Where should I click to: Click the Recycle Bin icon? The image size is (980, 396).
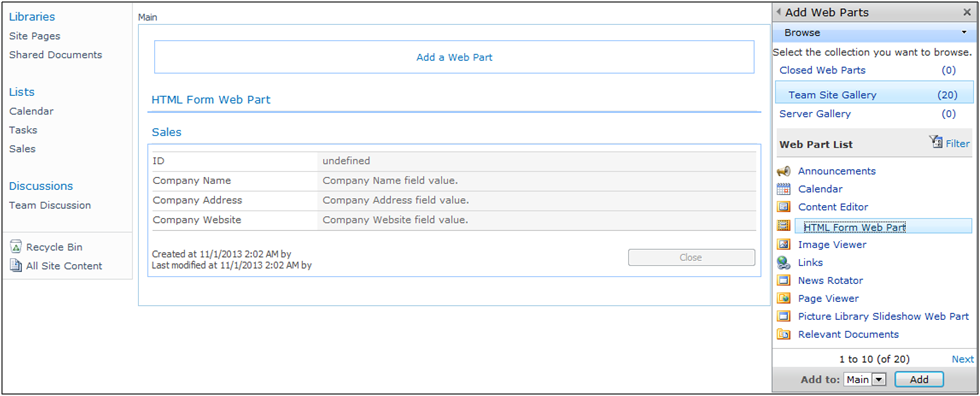pyautogui.click(x=16, y=247)
